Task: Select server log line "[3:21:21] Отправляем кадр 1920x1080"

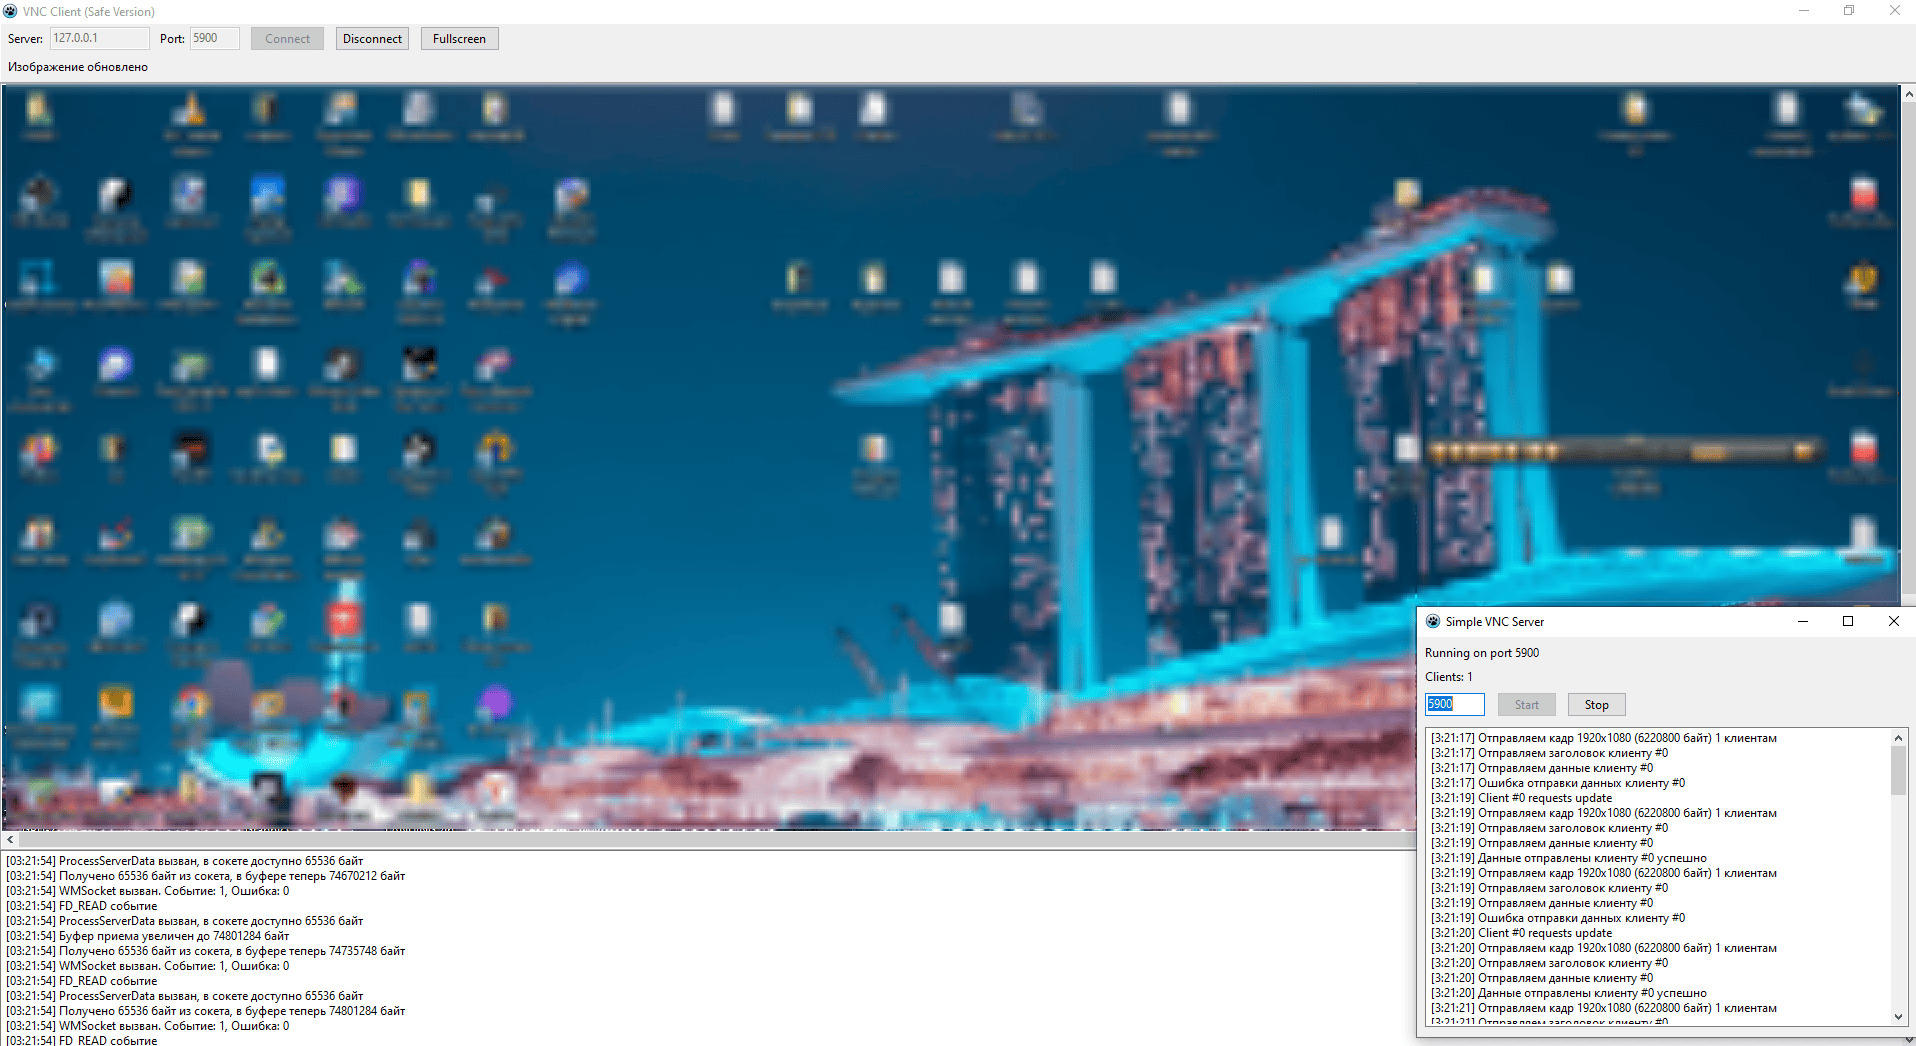Action: click(x=1604, y=1008)
